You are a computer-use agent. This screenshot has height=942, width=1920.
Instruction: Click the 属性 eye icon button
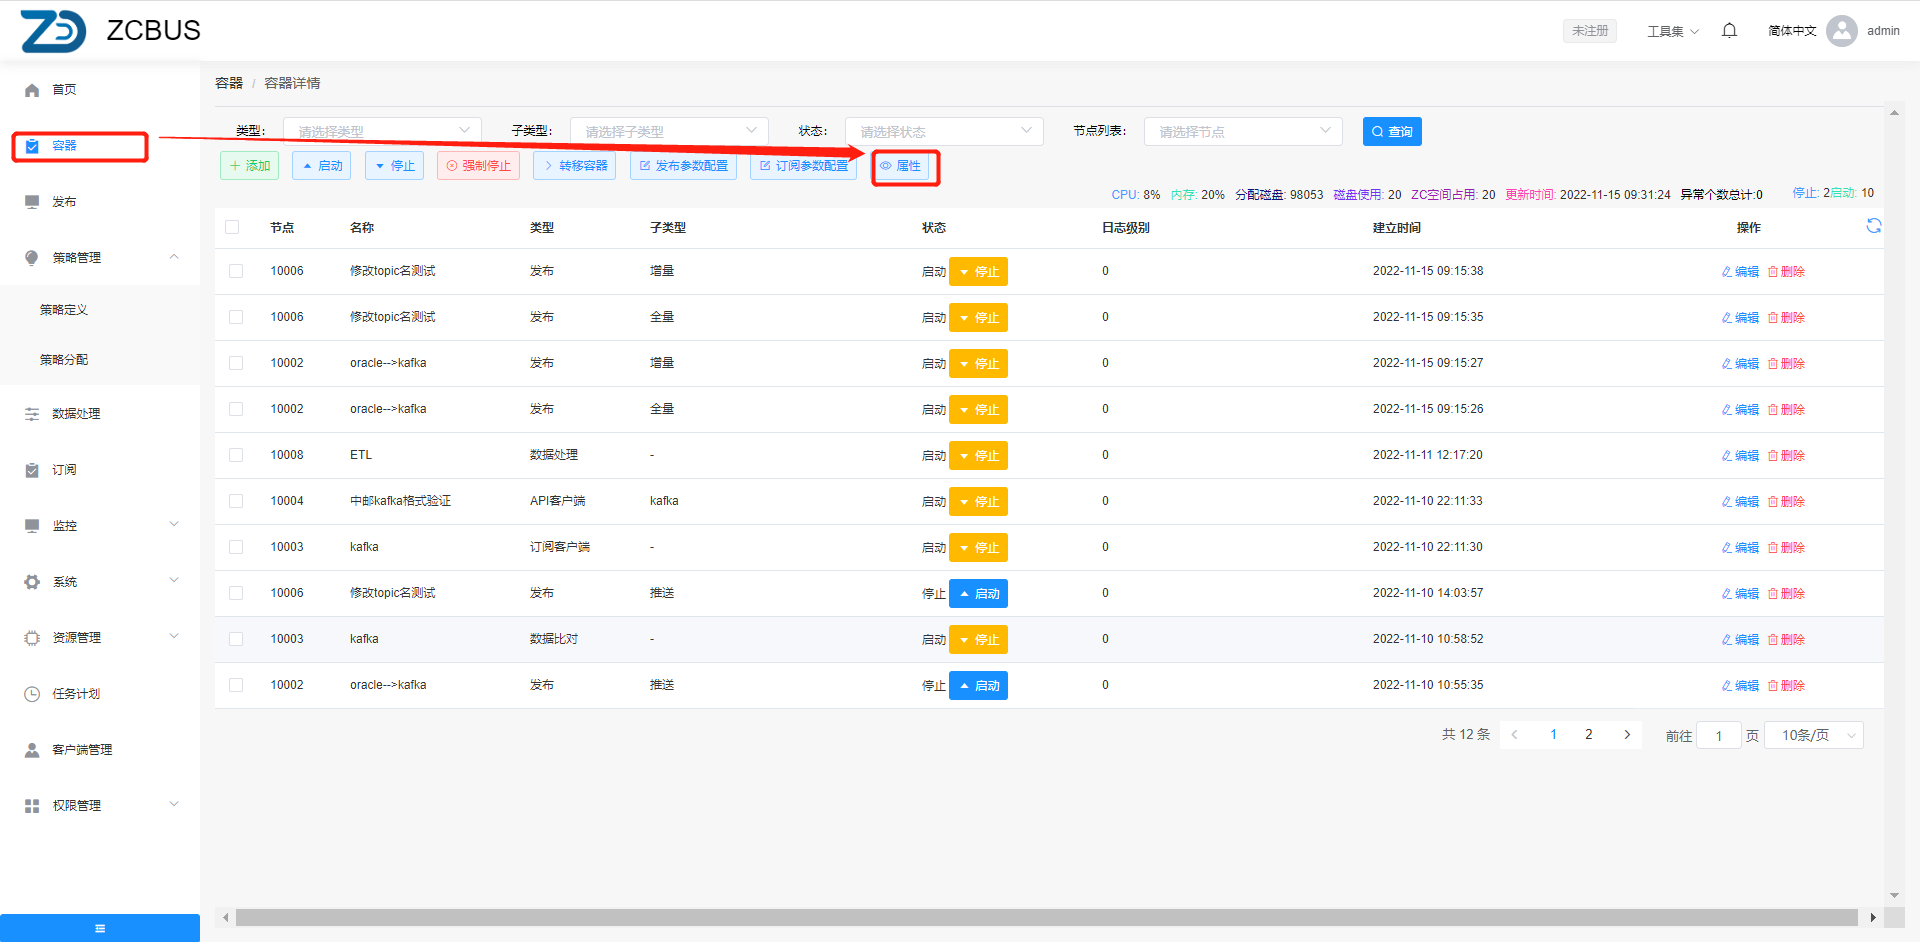900,166
